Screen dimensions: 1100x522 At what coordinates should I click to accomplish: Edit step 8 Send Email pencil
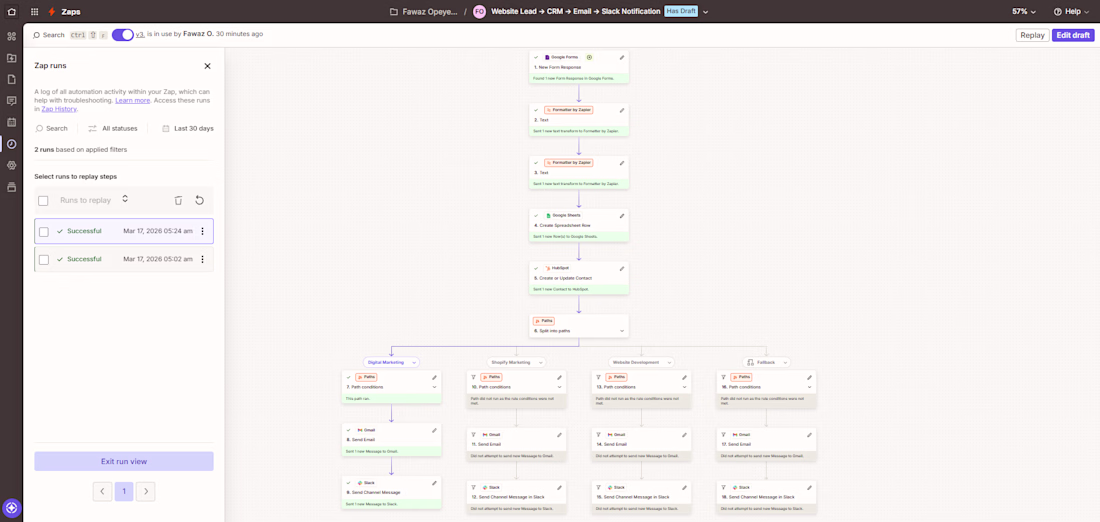[x=434, y=430]
